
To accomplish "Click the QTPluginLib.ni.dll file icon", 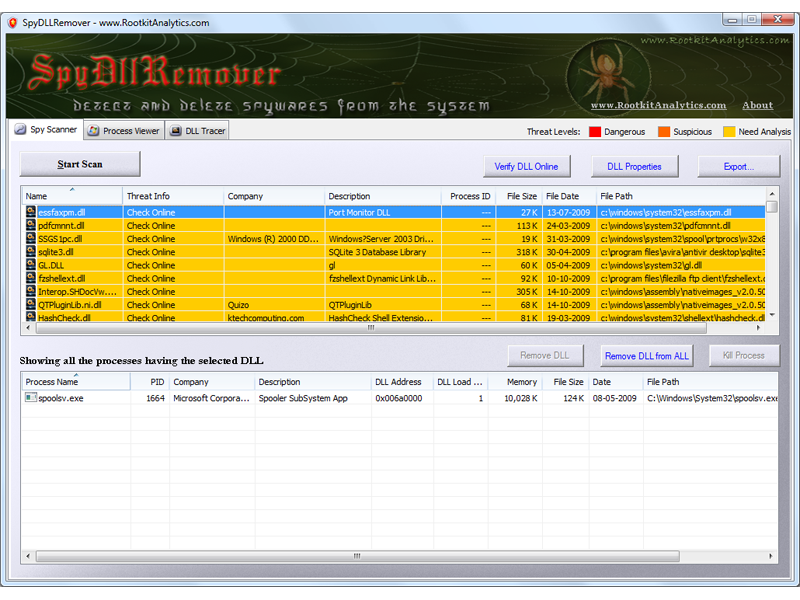I will [31, 305].
